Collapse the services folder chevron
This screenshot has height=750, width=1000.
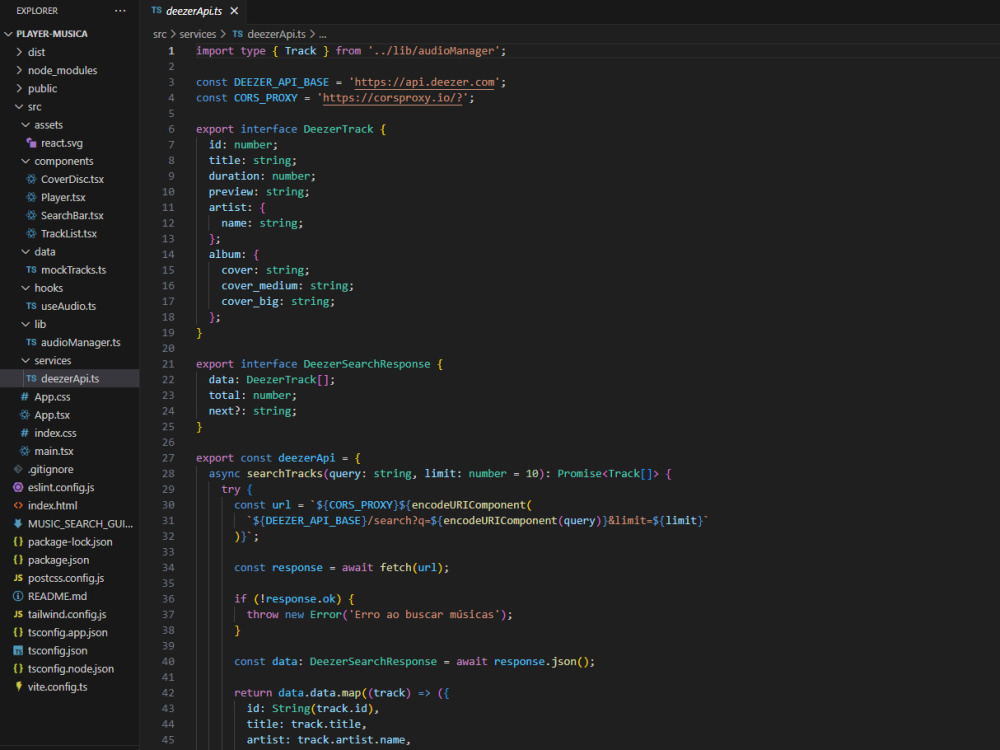(x=26, y=360)
